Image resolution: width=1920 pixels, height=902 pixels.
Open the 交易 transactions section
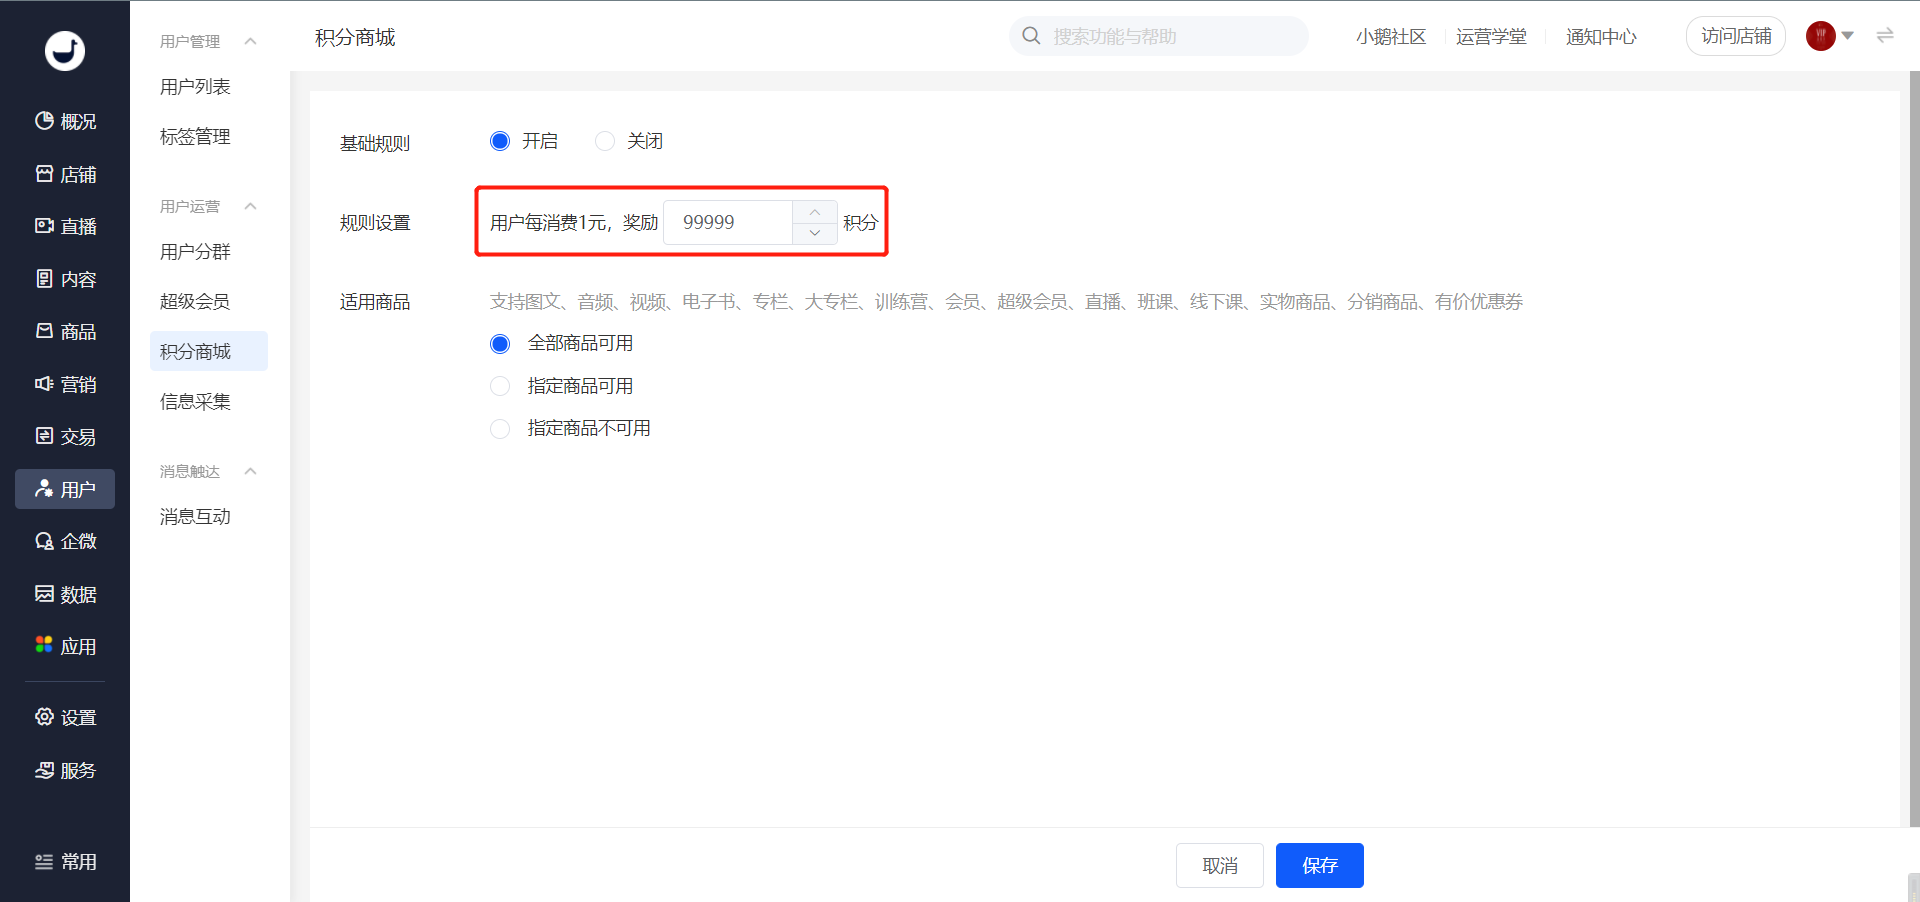(65, 436)
